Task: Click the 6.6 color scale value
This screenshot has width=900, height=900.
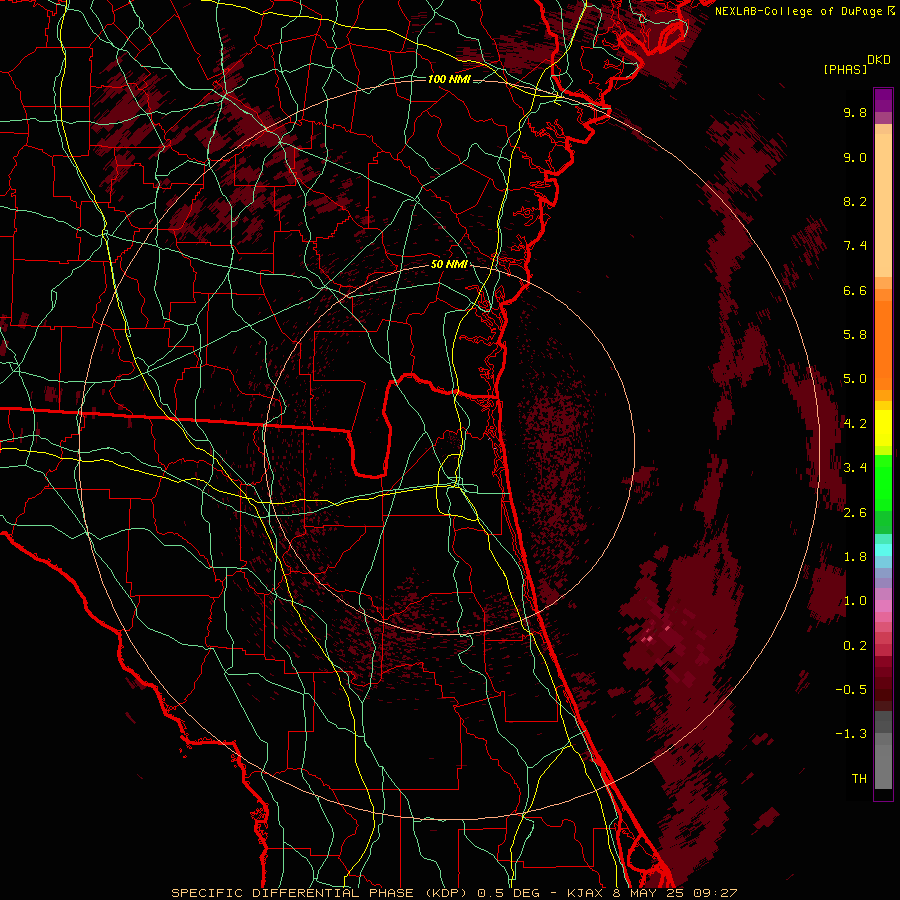Action: (x=855, y=290)
